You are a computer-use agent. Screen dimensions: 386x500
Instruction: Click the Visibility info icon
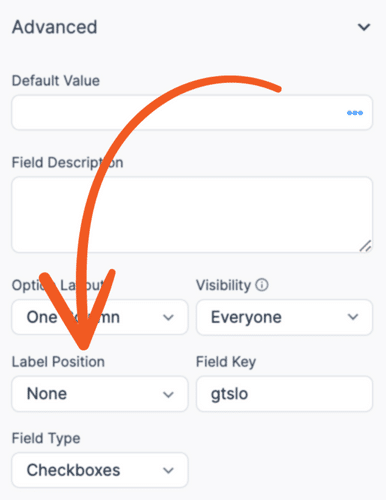click(x=262, y=285)
